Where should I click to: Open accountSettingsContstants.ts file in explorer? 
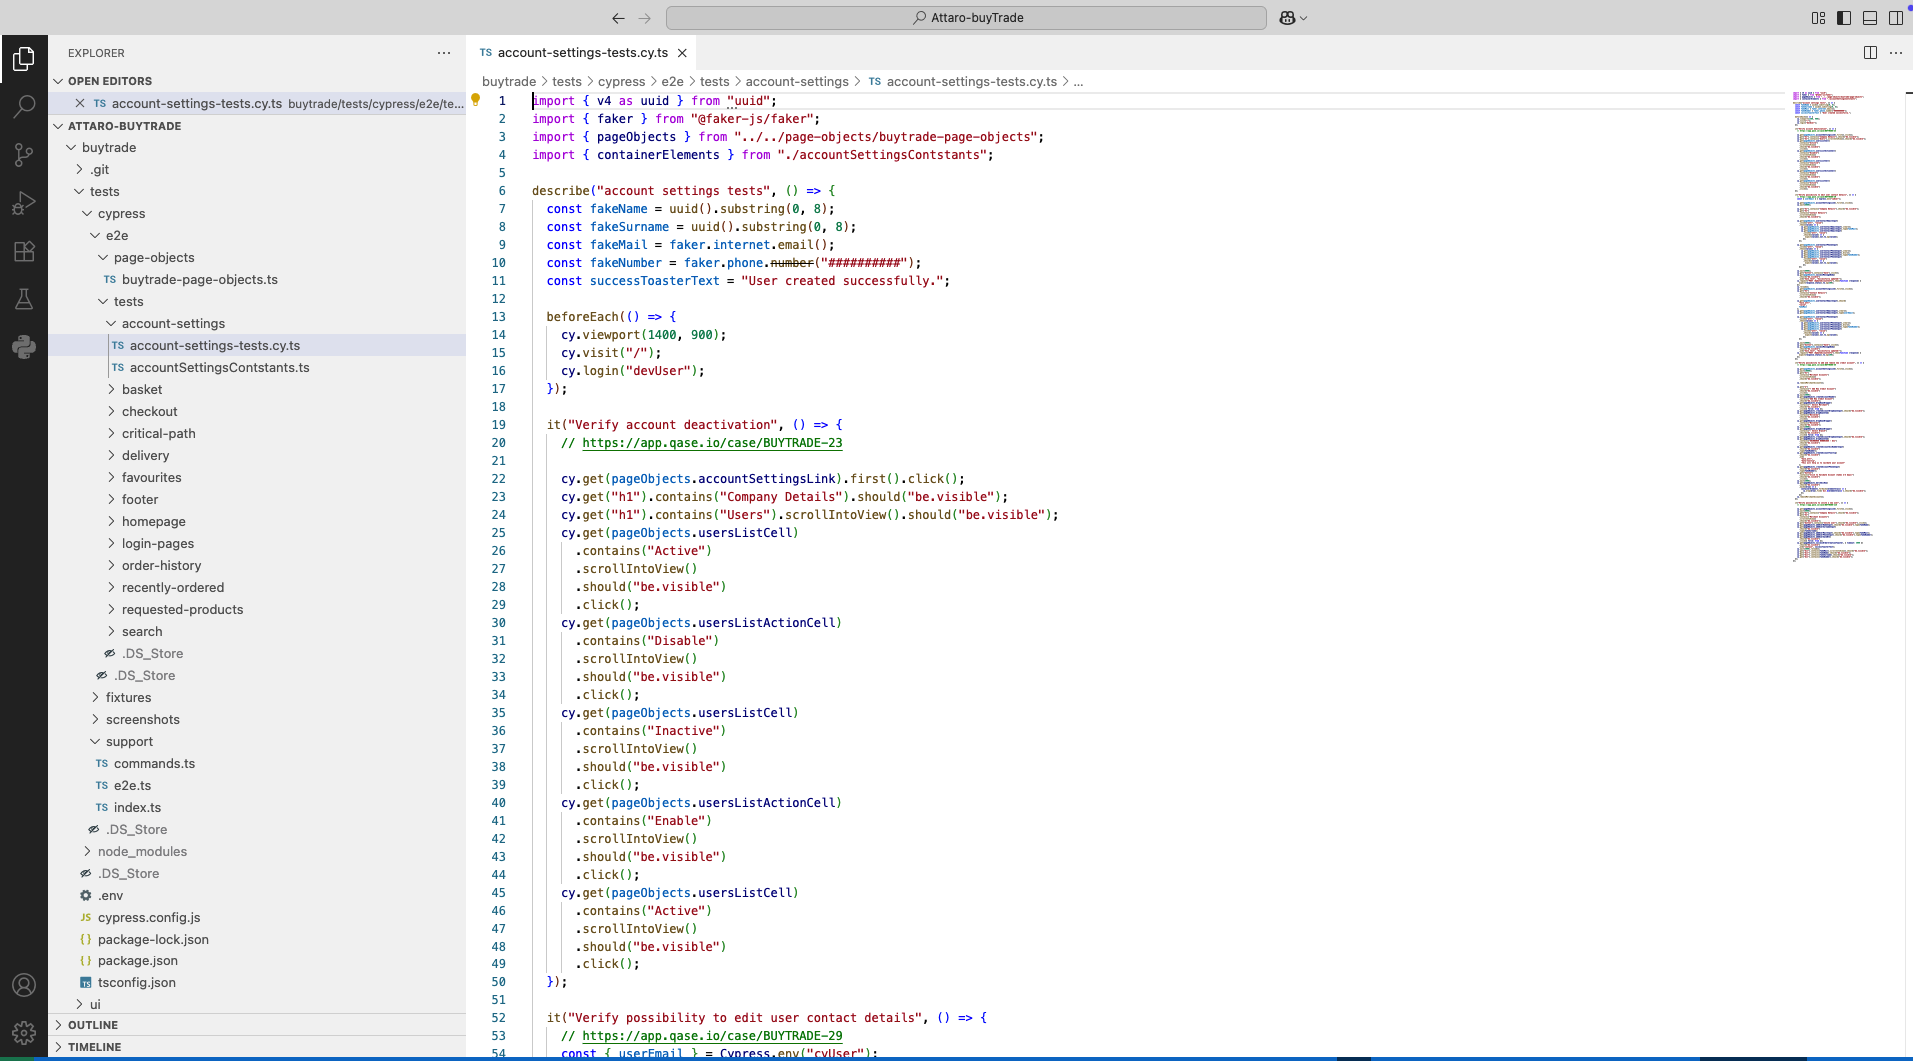point(219,367)
